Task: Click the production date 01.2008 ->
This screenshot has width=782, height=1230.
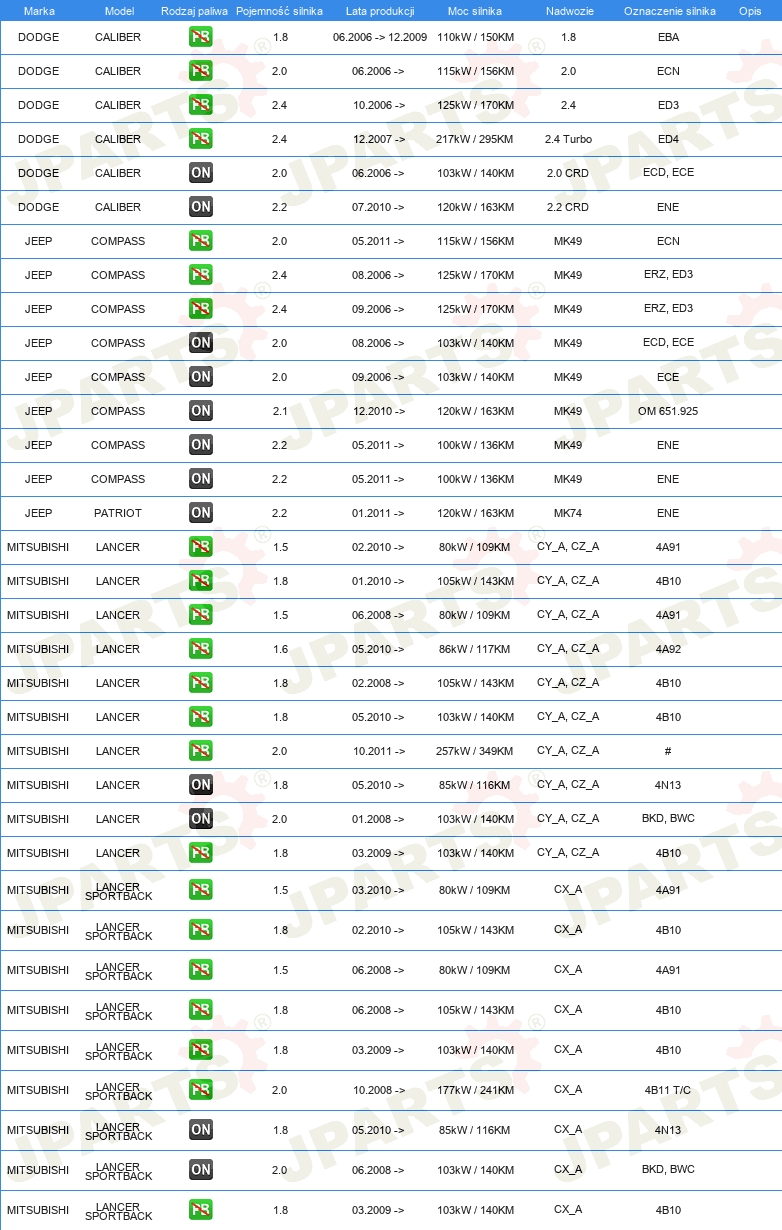Action: (378, 819)
